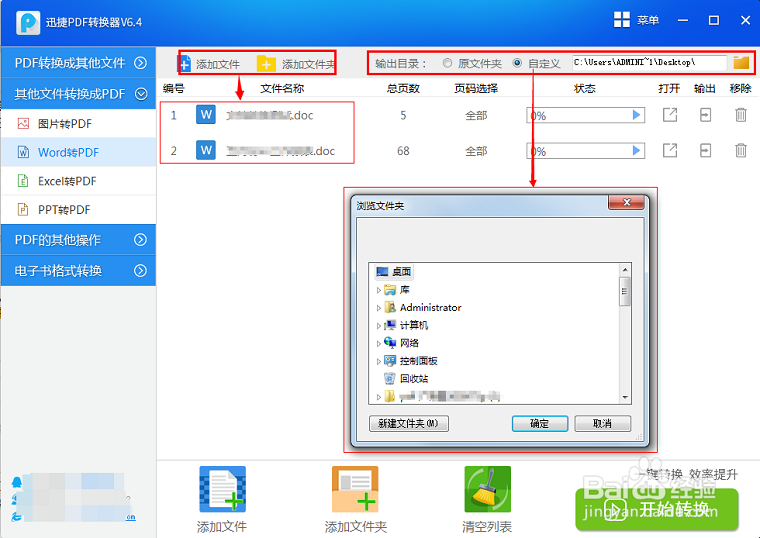The width and height of the screenshot is (760, 538).
Task: Start converting file 1 with play arrow
Action: coord(636,115)
